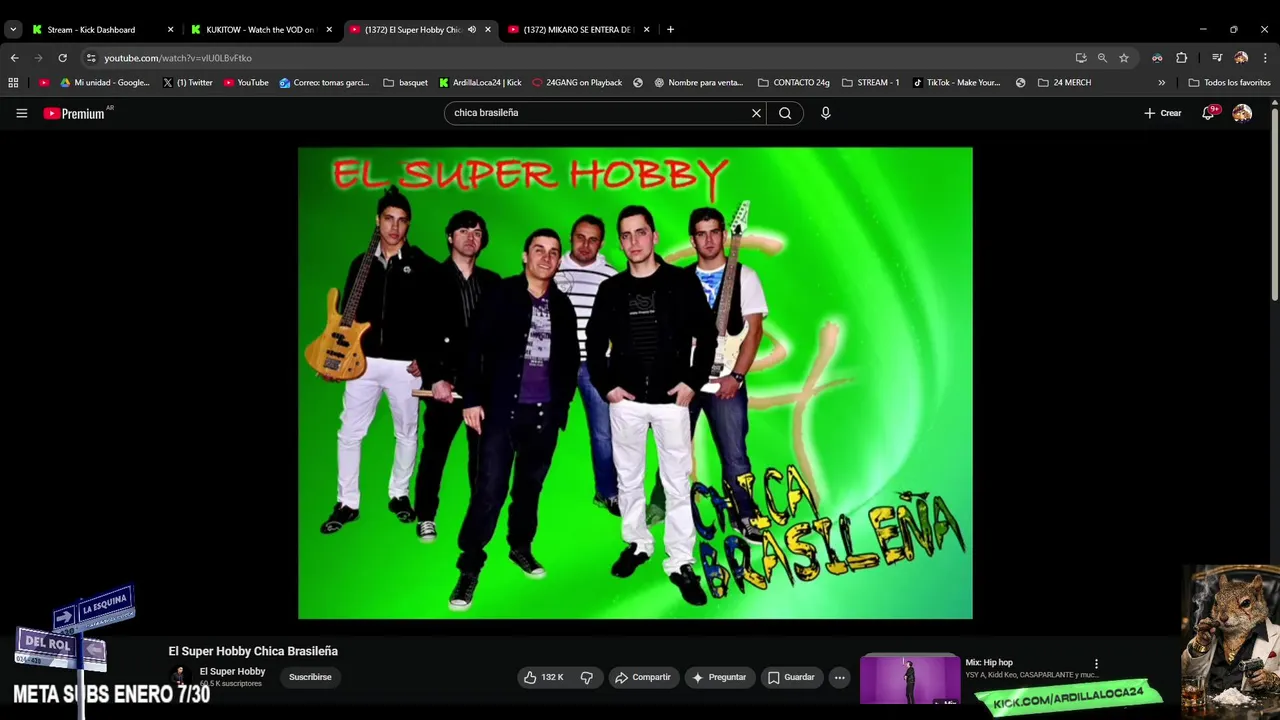Open El Super Hobby channel avatar
This screenshot has width=1280, height=720.
point(180,676)
